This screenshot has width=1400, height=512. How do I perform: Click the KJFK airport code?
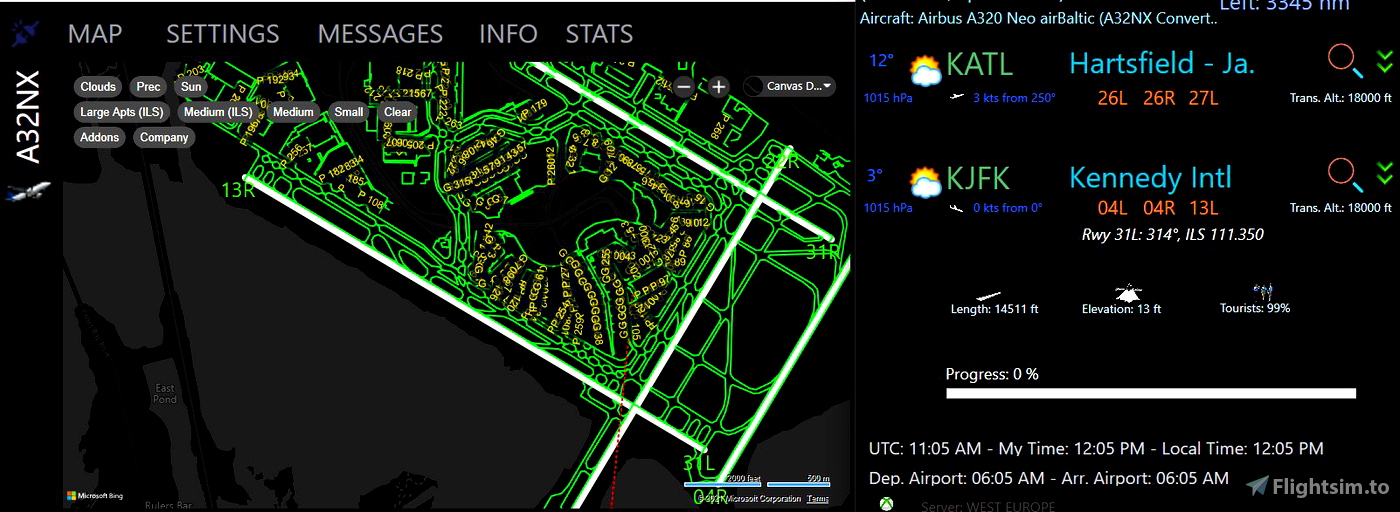[x=978, y=178]
